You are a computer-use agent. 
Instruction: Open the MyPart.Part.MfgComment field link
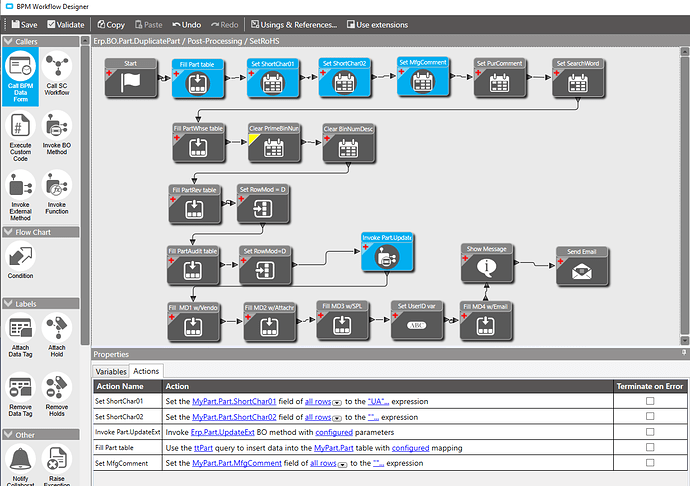pyautogui.click(x=237, y=463)
